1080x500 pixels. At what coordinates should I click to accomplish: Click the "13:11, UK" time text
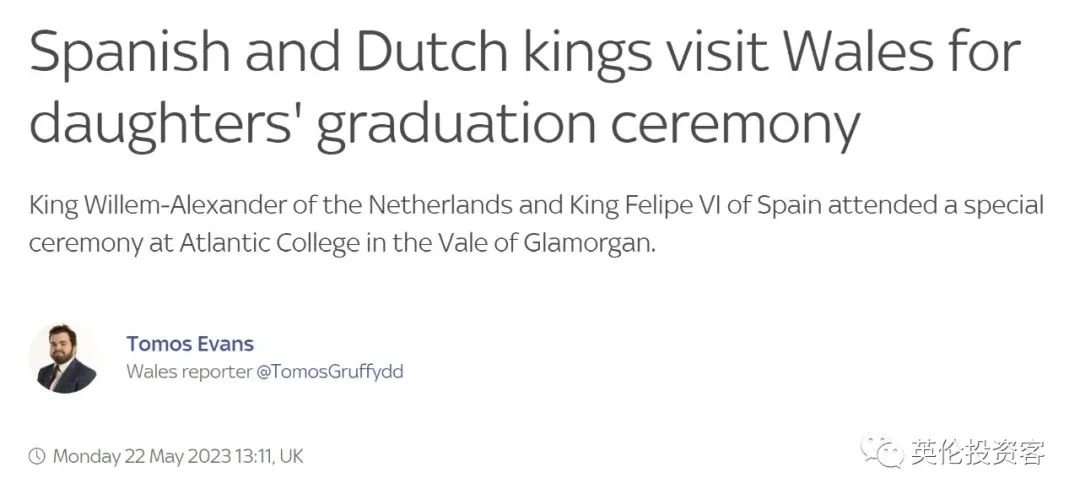[269, 456]
